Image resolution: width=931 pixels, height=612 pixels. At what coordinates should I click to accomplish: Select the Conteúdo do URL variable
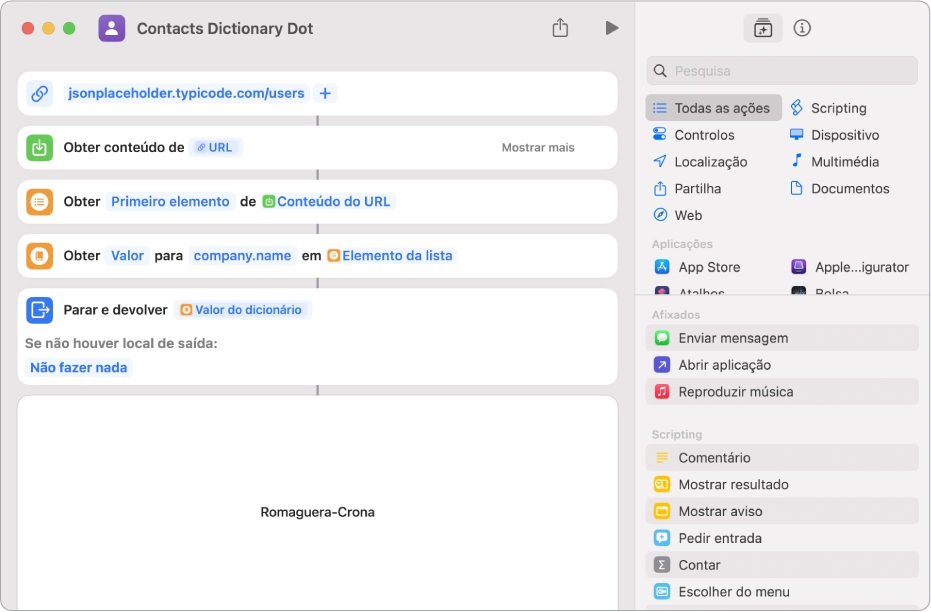[327, 202]
